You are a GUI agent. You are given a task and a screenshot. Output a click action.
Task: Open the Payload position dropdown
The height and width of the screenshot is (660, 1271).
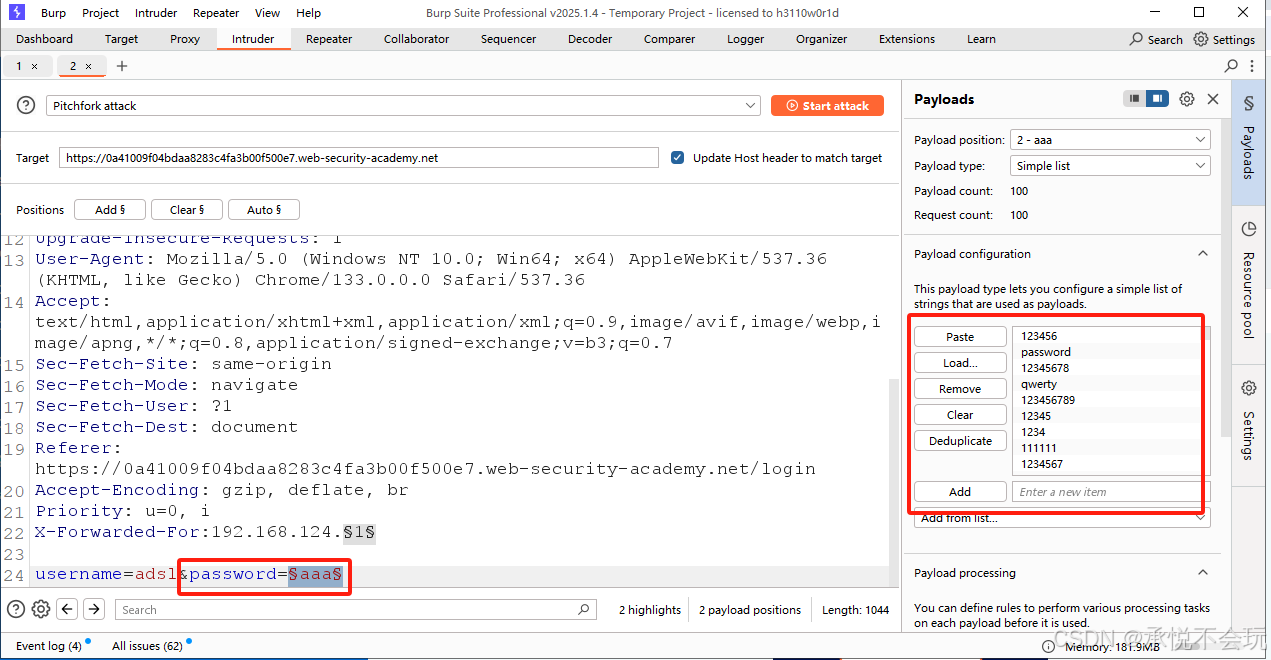(x=1110, y=140)
